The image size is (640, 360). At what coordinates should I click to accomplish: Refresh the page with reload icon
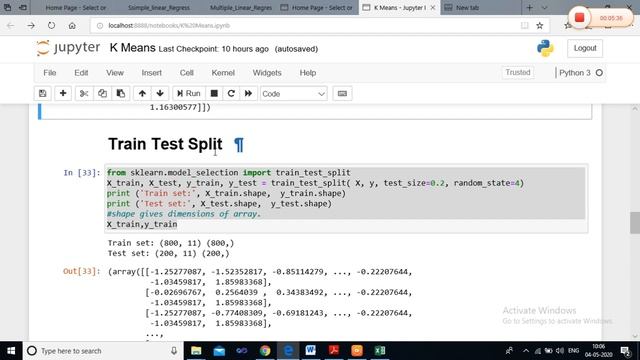51,25
